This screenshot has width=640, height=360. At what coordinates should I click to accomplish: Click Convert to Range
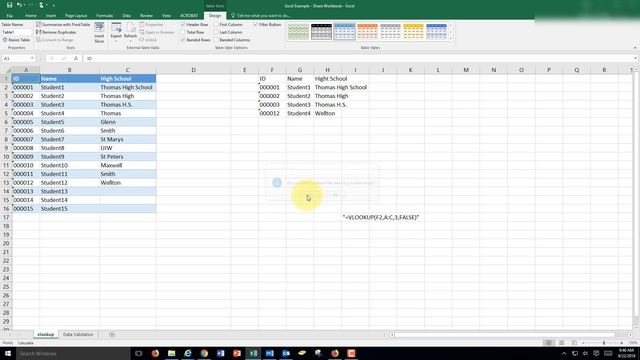[55, 40]
